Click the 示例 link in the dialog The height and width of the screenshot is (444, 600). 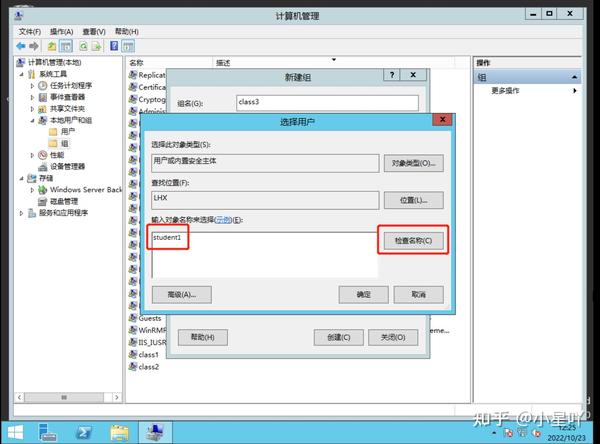[223, 220]
